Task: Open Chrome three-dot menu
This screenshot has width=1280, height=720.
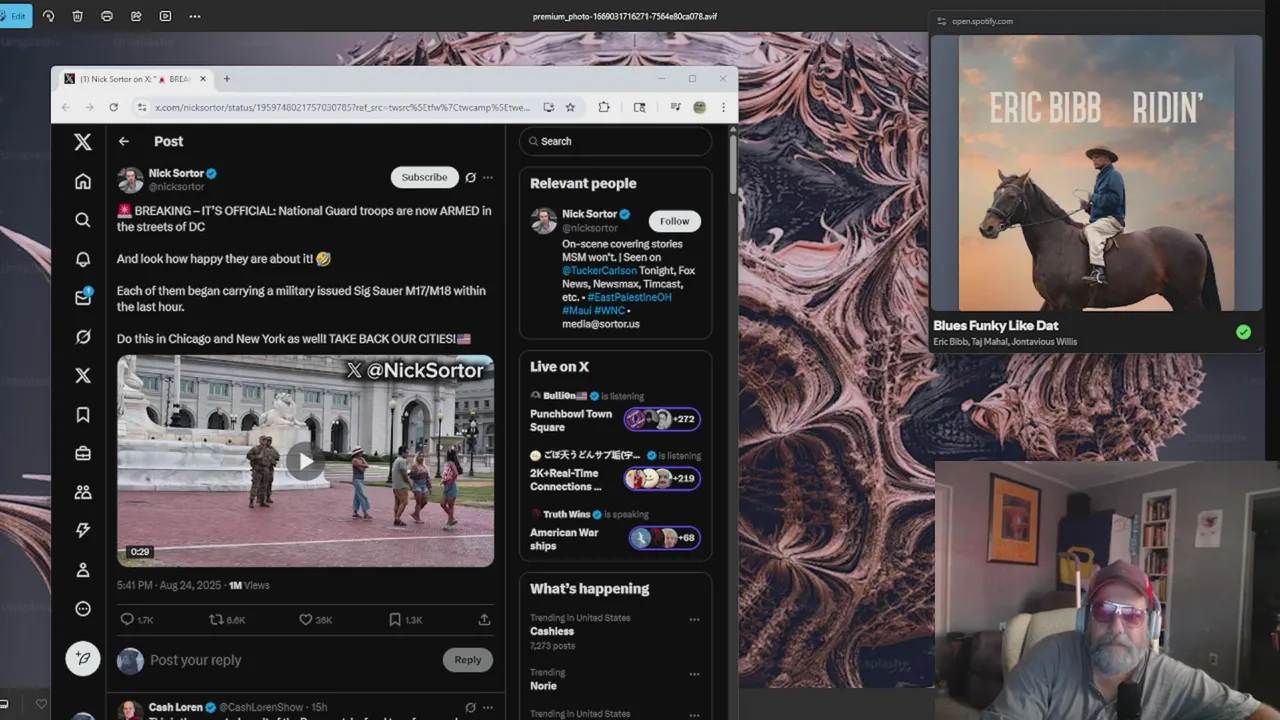Action: point(723,107)
